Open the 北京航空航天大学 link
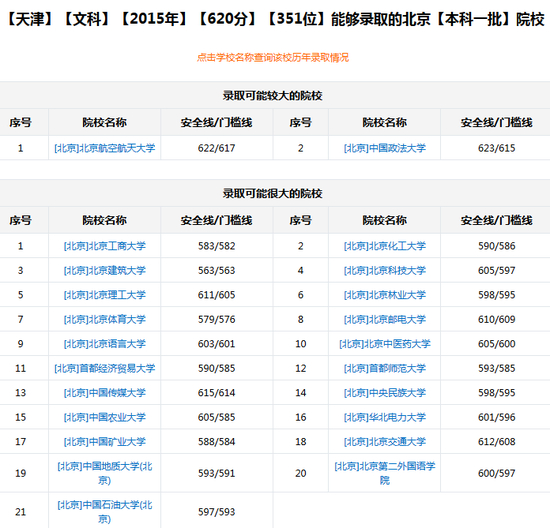The image size is (550, 528). pos(105,148)
